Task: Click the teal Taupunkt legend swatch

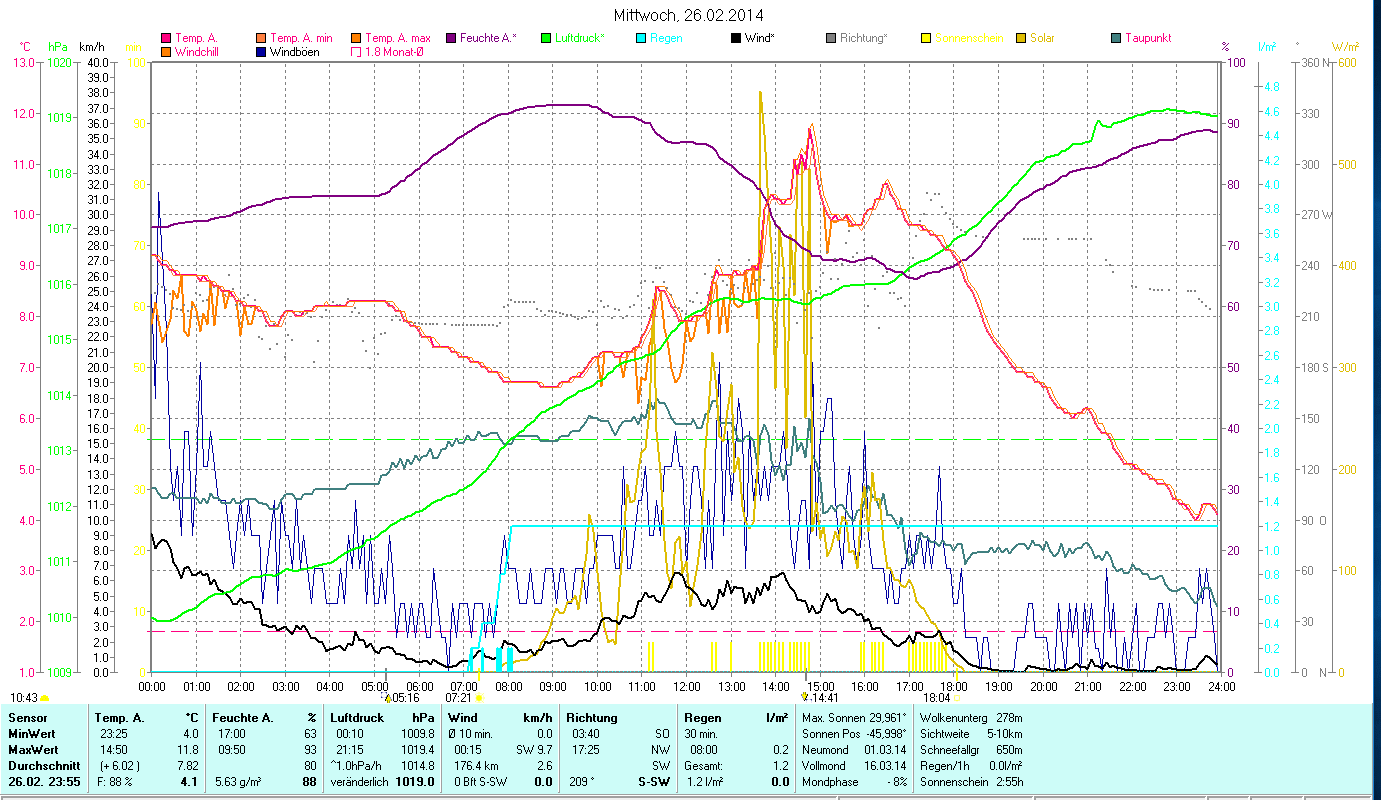Action: pos(1115,38)
